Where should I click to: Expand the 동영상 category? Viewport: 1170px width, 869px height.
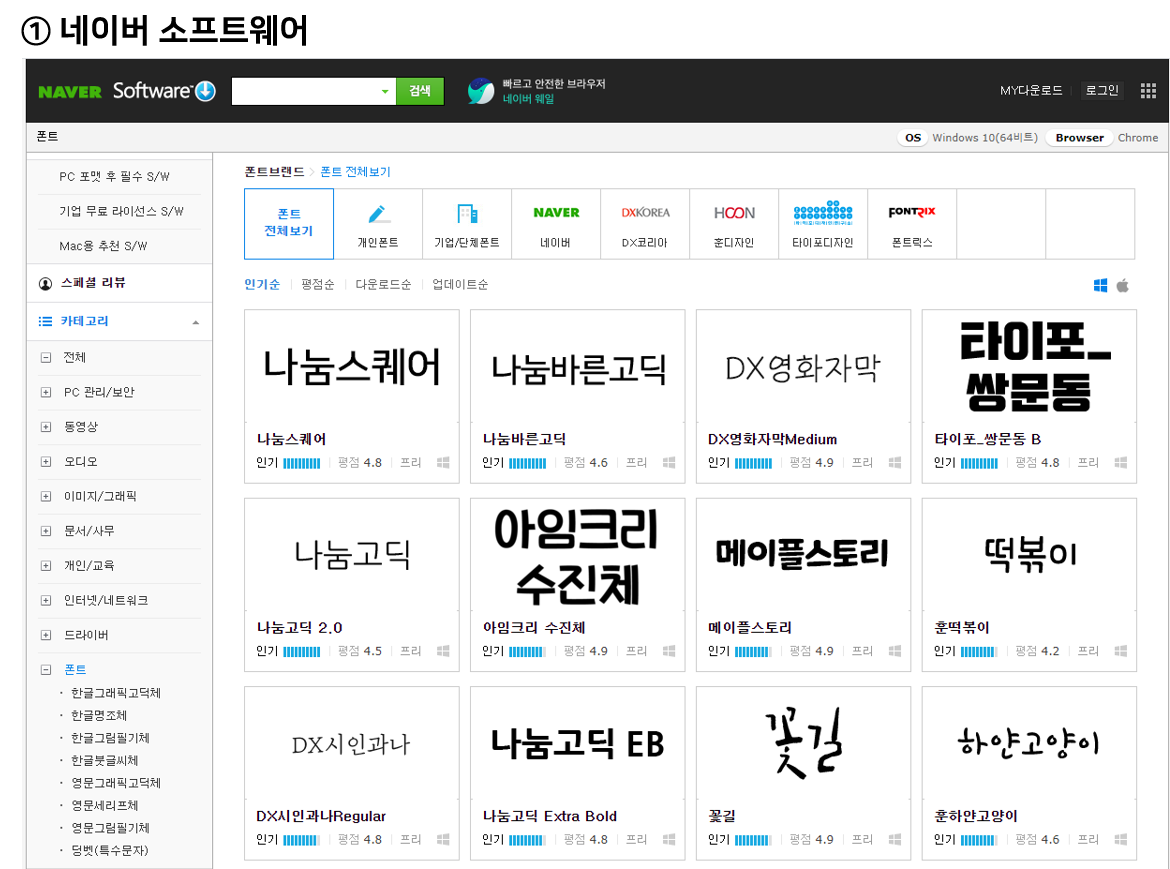coord(46,427)
